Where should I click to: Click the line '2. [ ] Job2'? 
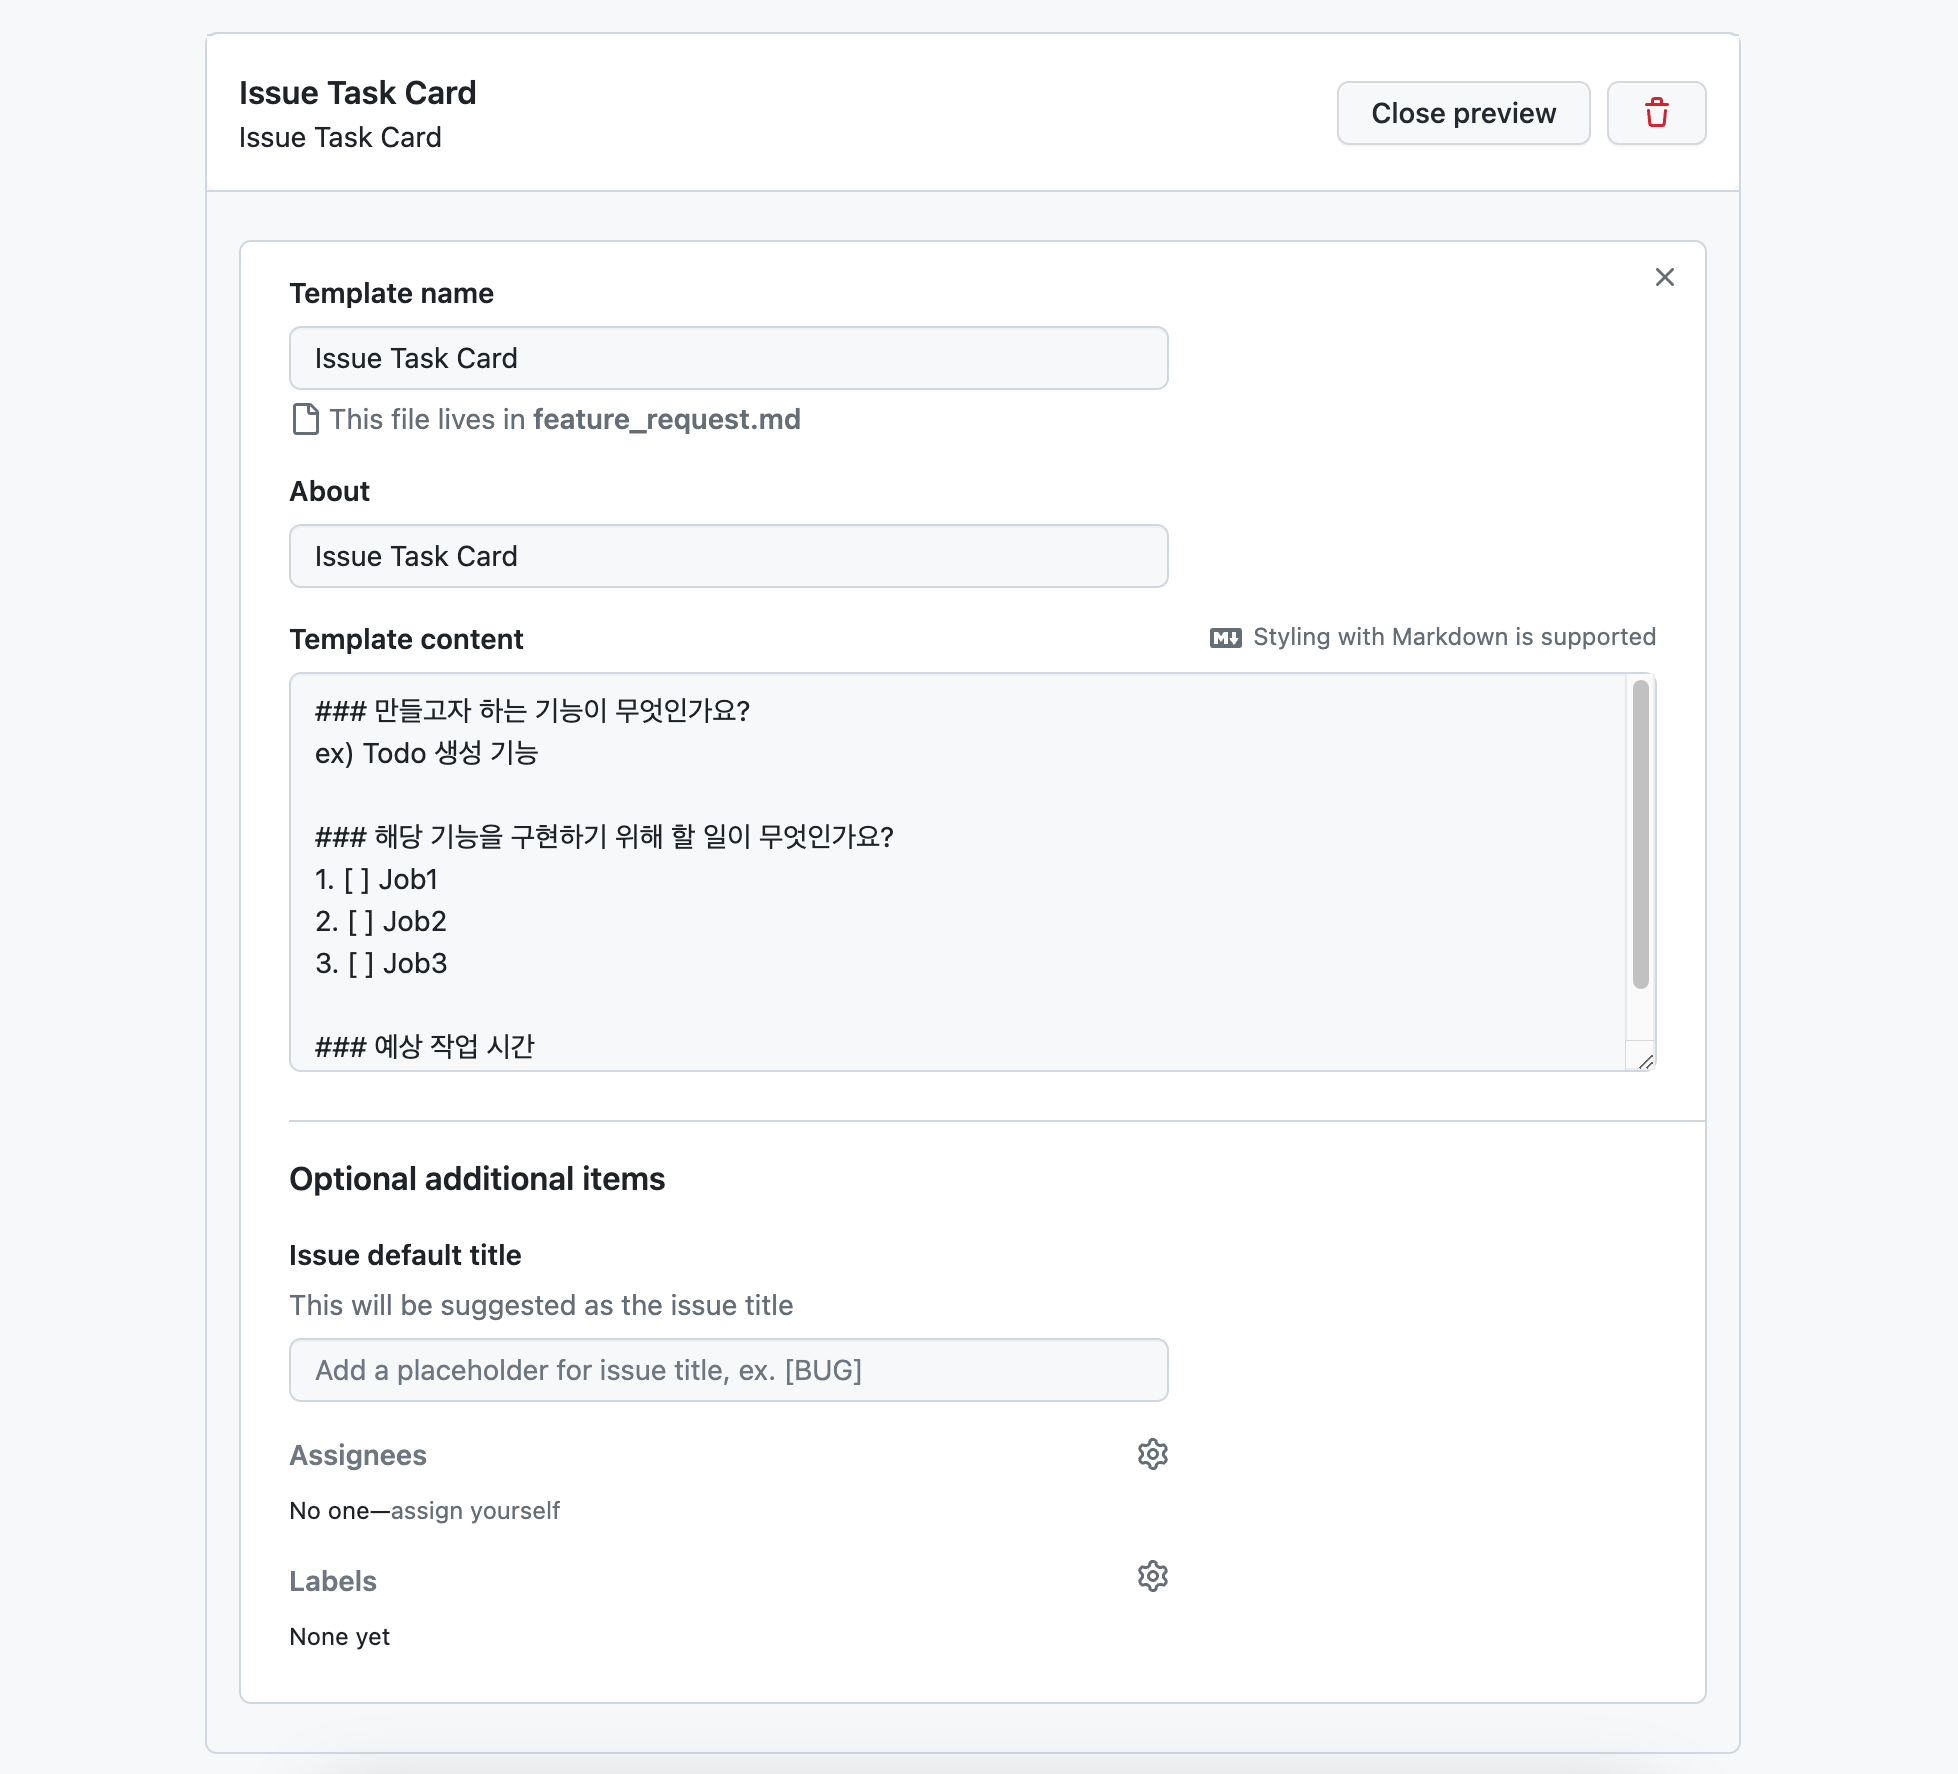pos(381,921)
